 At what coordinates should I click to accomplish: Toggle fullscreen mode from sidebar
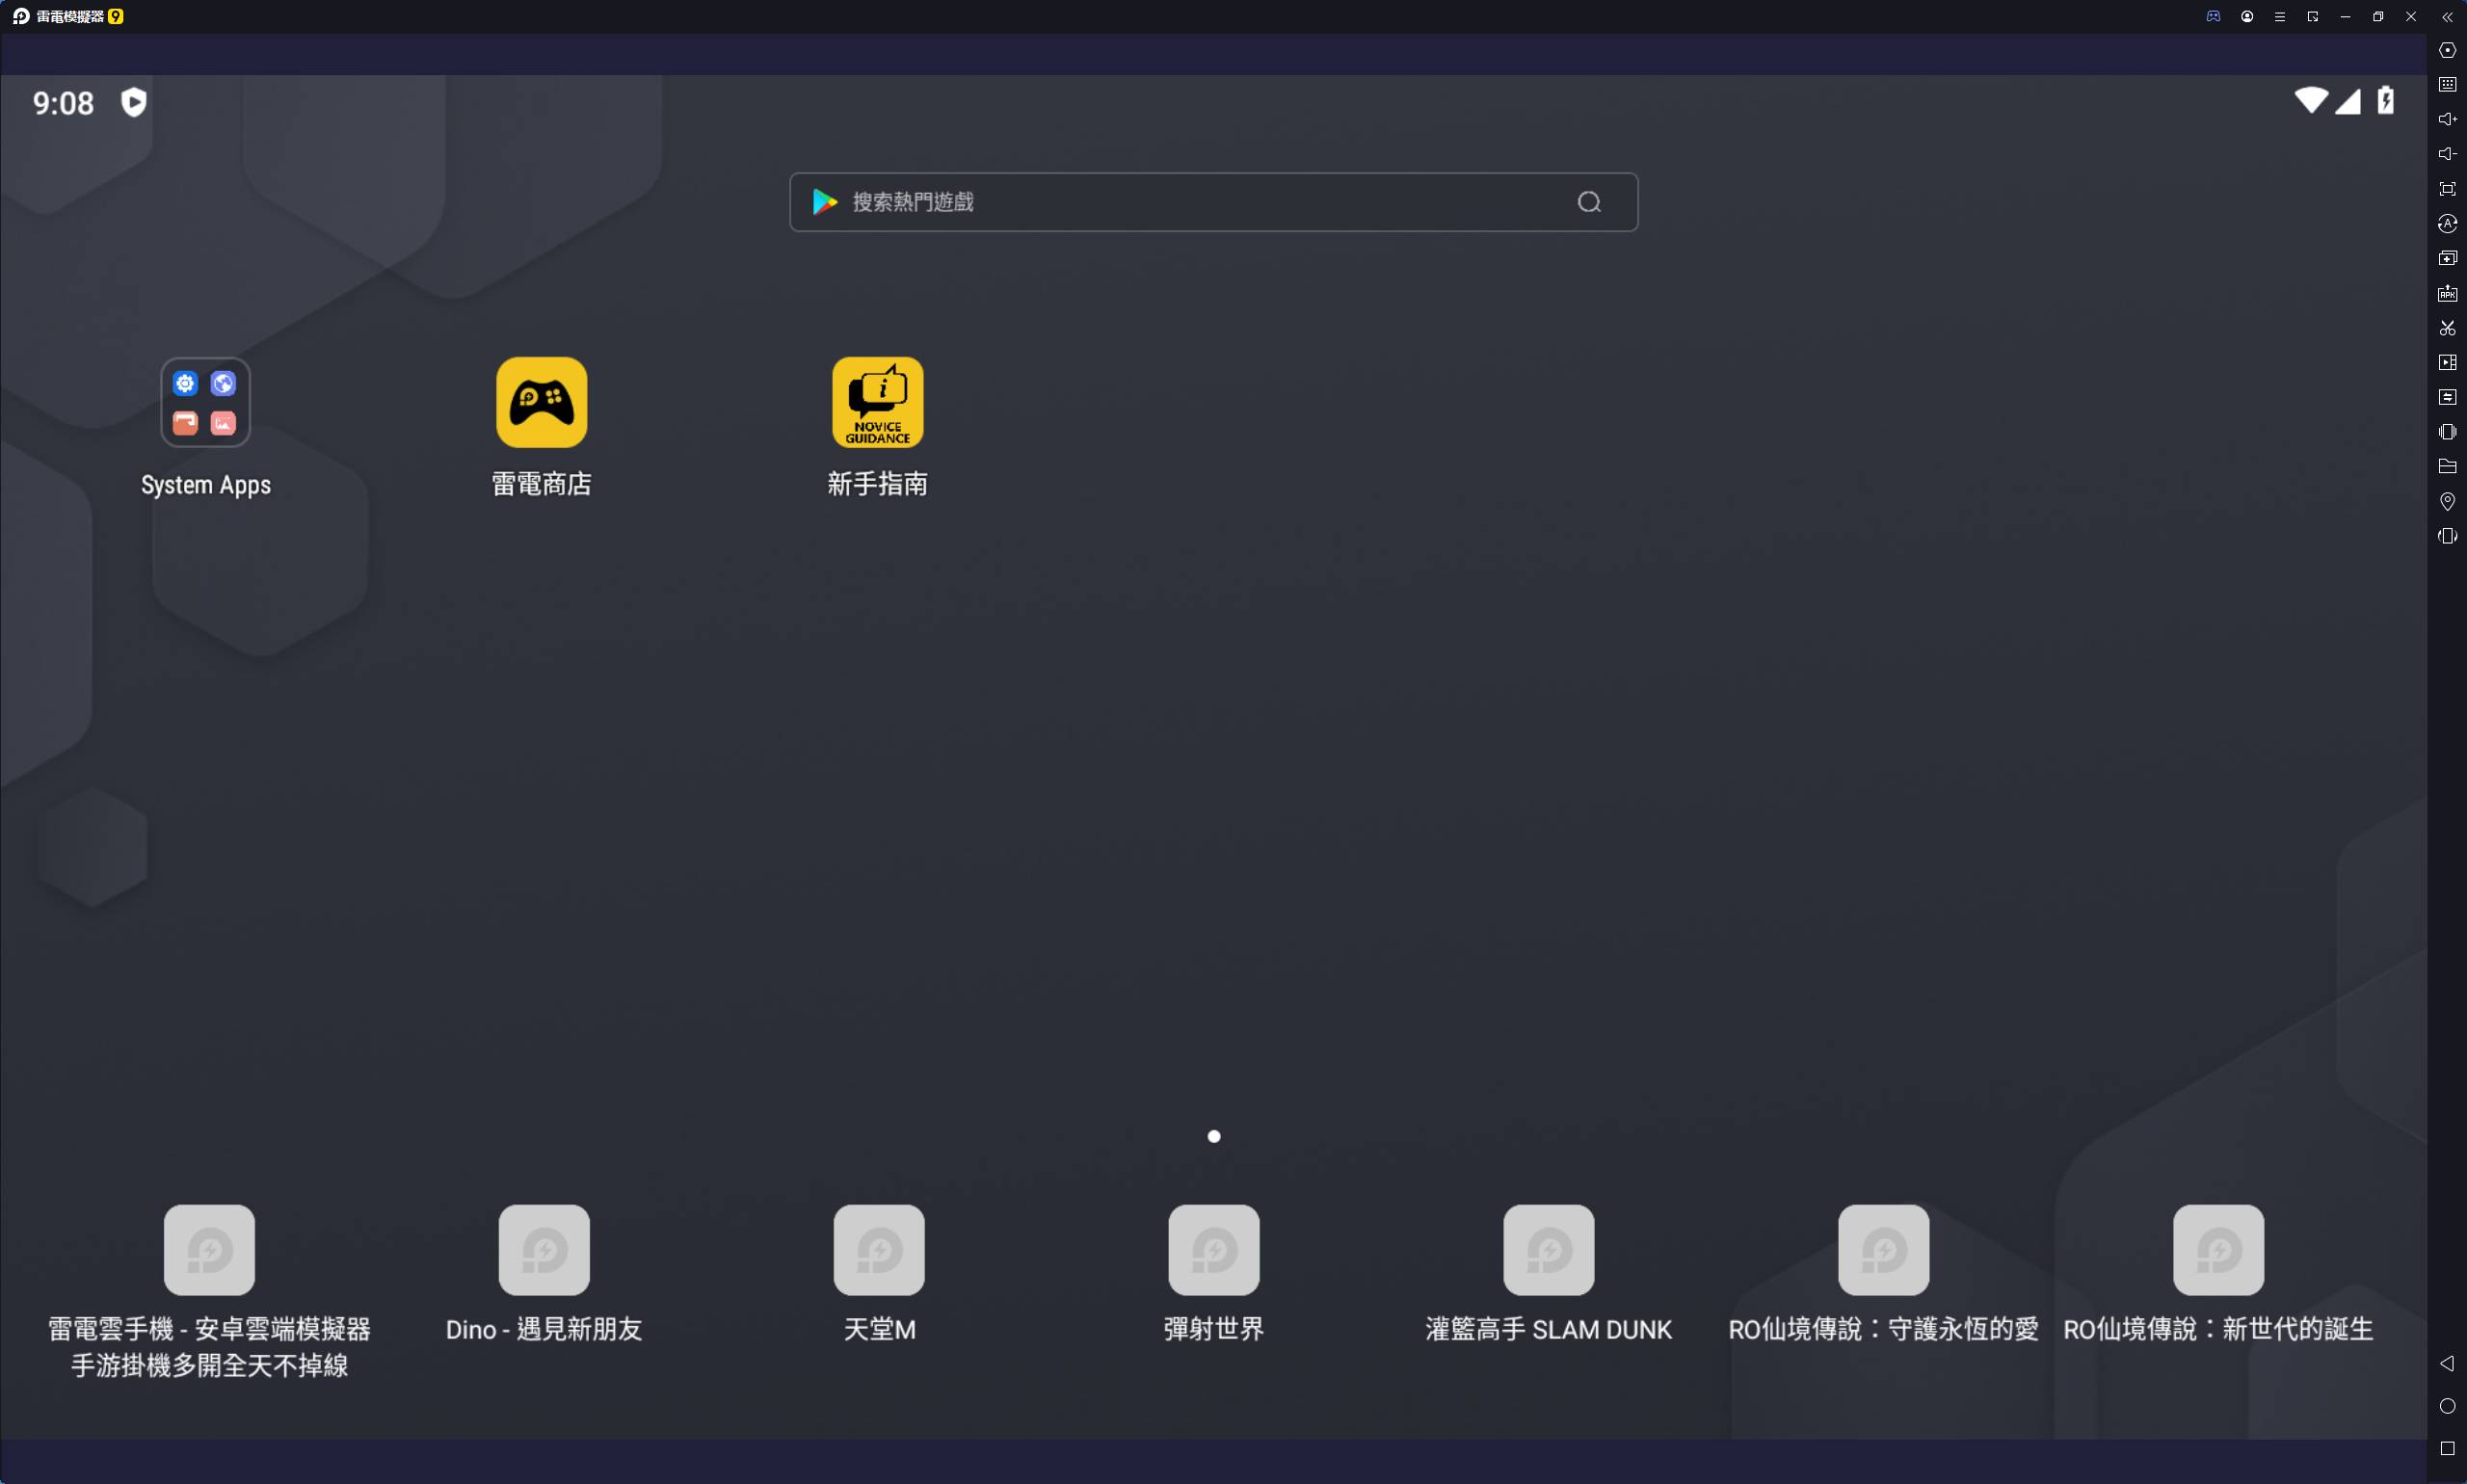tap(2447, 189)
